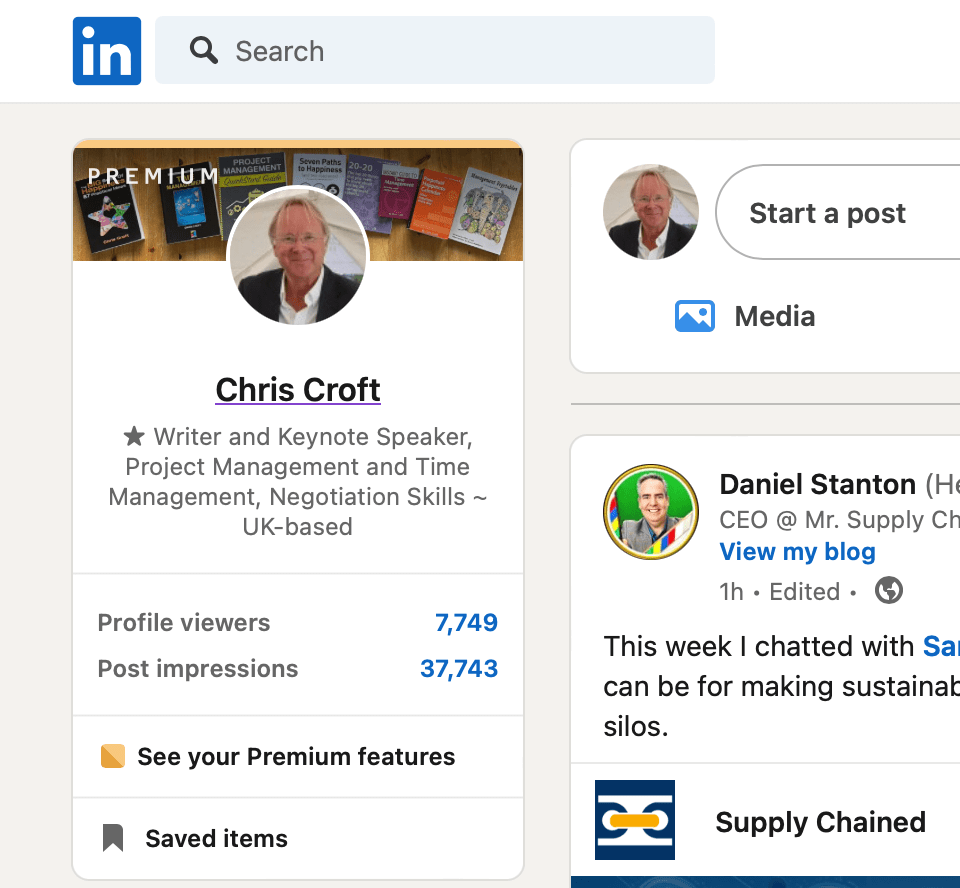Open Daniel Stanton's name link
The height and width of the screenshot is (888, 960).
click(817, 485)
